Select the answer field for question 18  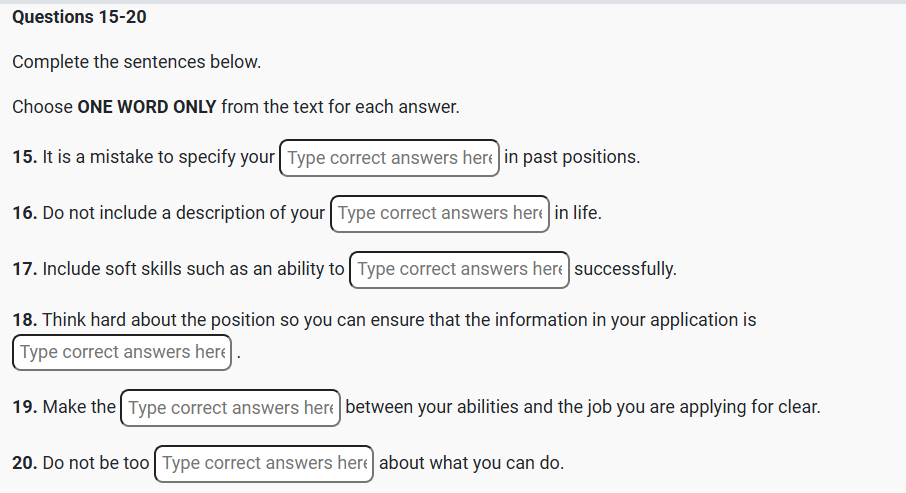point(122,352)
